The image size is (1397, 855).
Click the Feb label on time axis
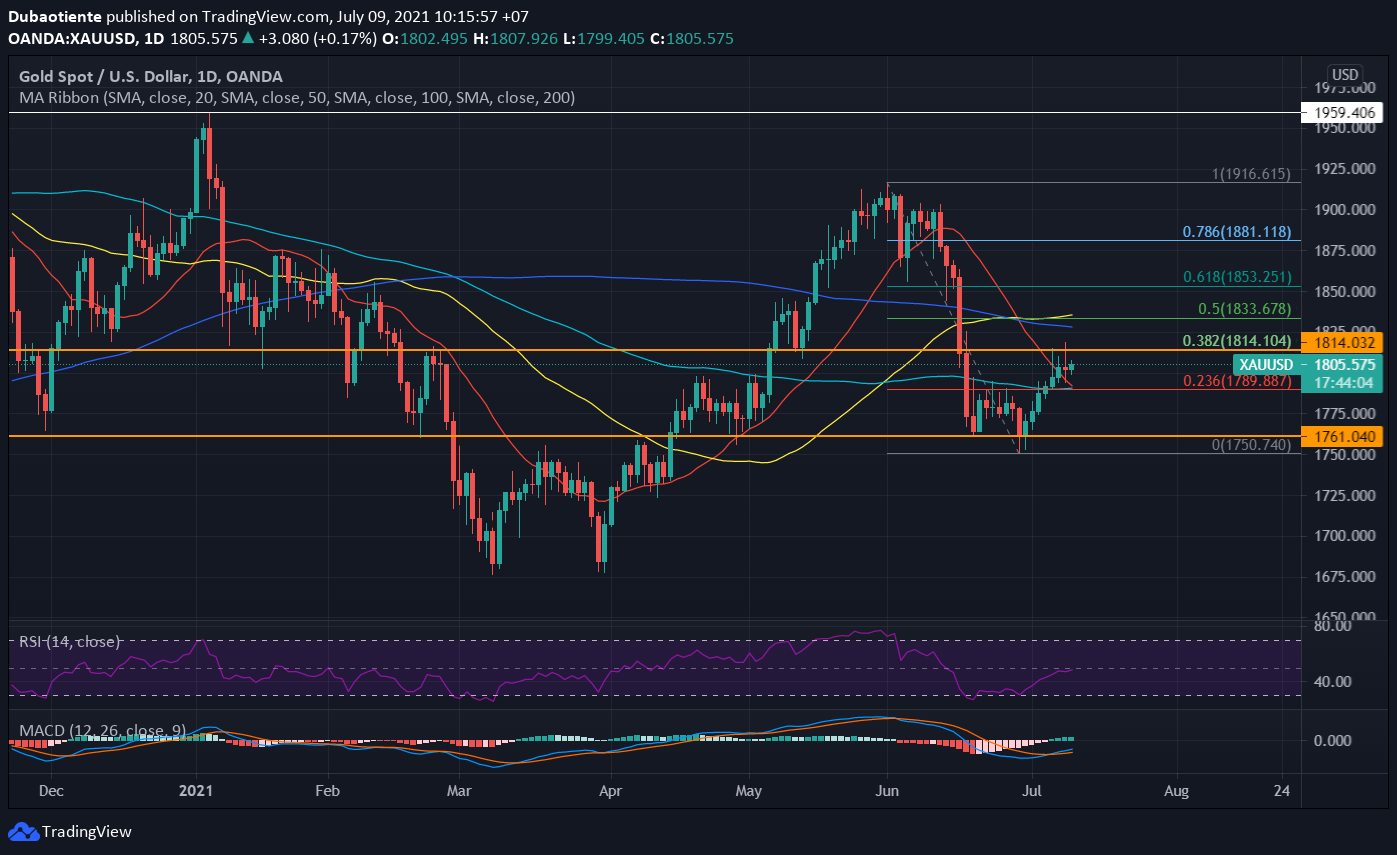point(328,791)
